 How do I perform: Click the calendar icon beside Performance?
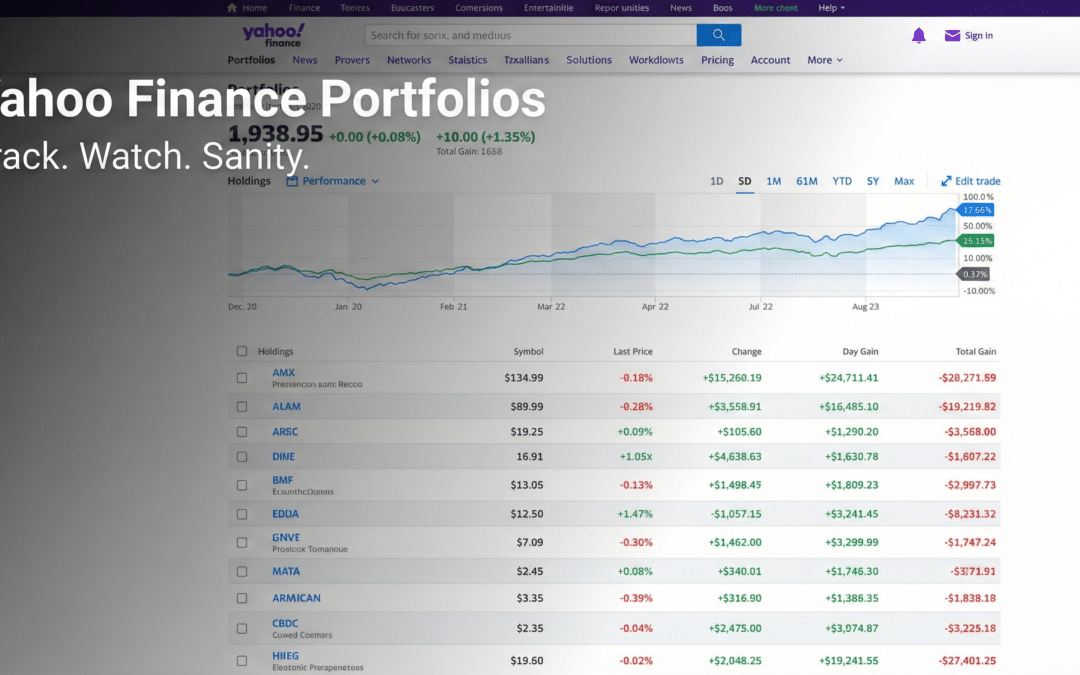pyautogui.click(x=292, y=181)
